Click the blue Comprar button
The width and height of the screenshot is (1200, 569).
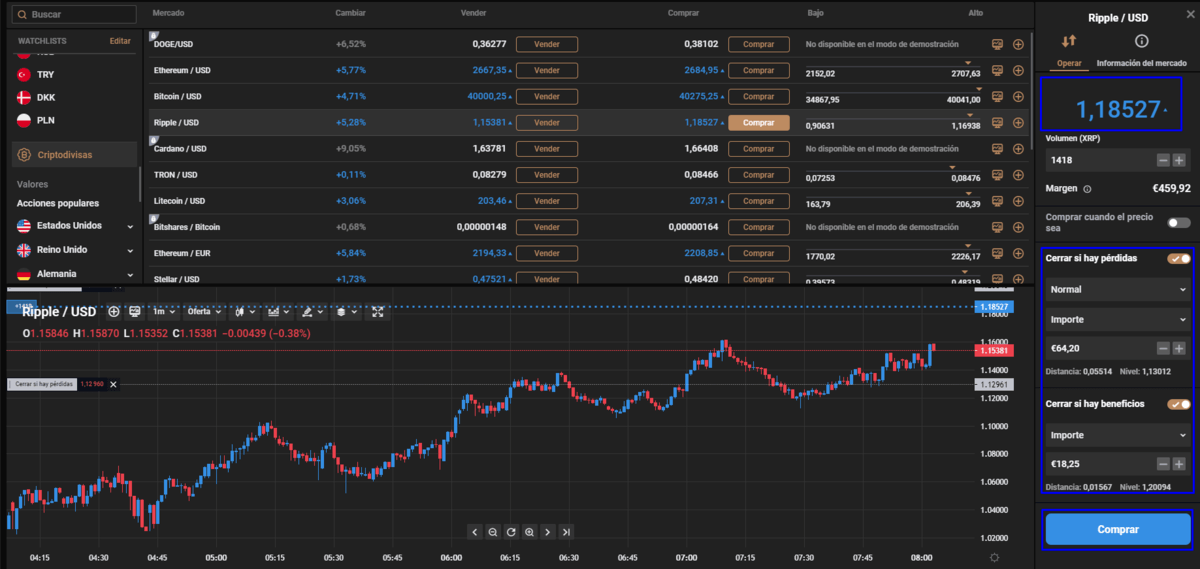point(1117,530)
